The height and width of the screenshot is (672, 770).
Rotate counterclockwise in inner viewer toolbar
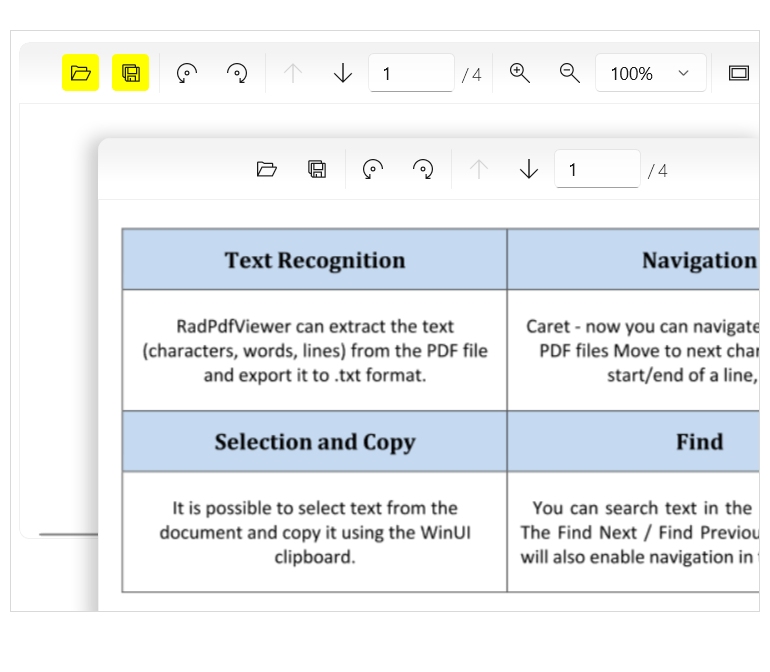click(373, 169)
